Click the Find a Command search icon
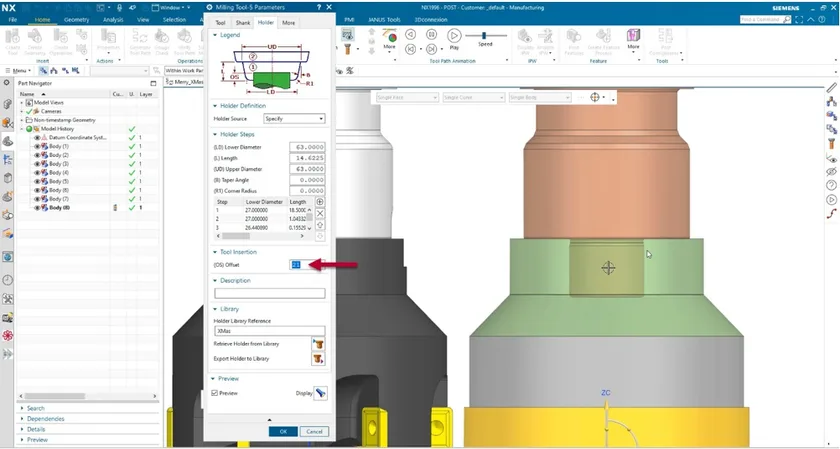The width and height of the screenshot is (840, 449). [x=786, y=19]
